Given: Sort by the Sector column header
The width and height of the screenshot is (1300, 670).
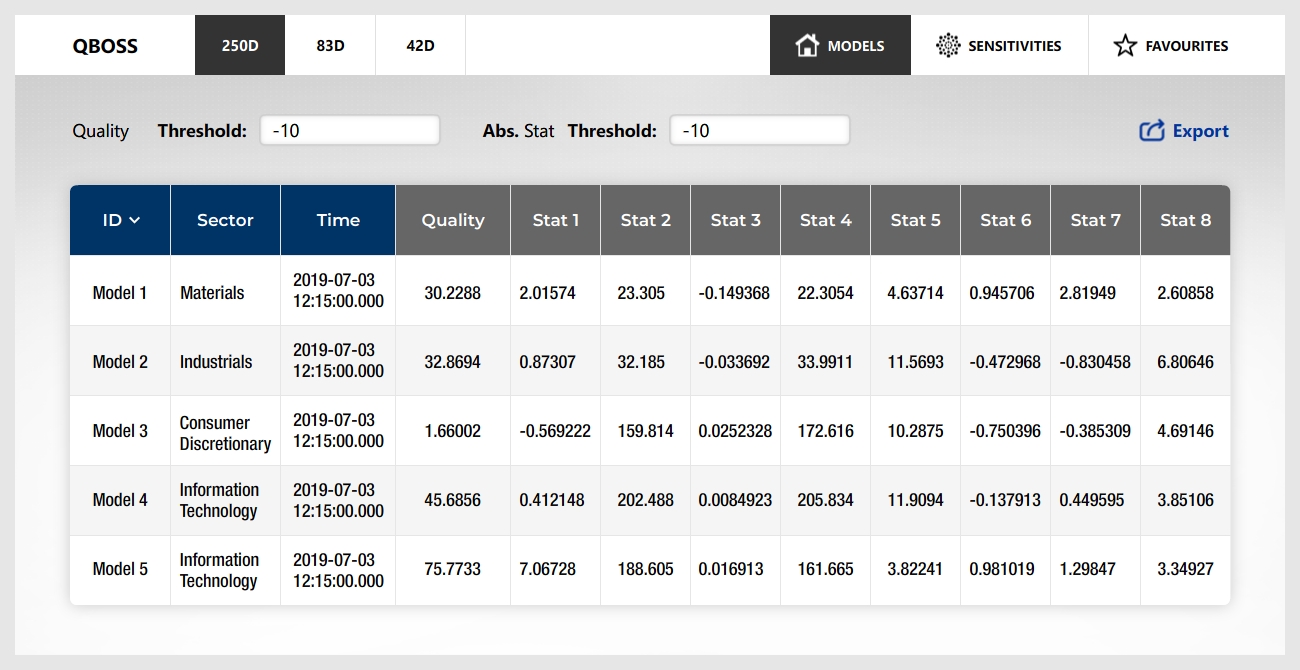Looking at the screenshot, I should point(225,220).
